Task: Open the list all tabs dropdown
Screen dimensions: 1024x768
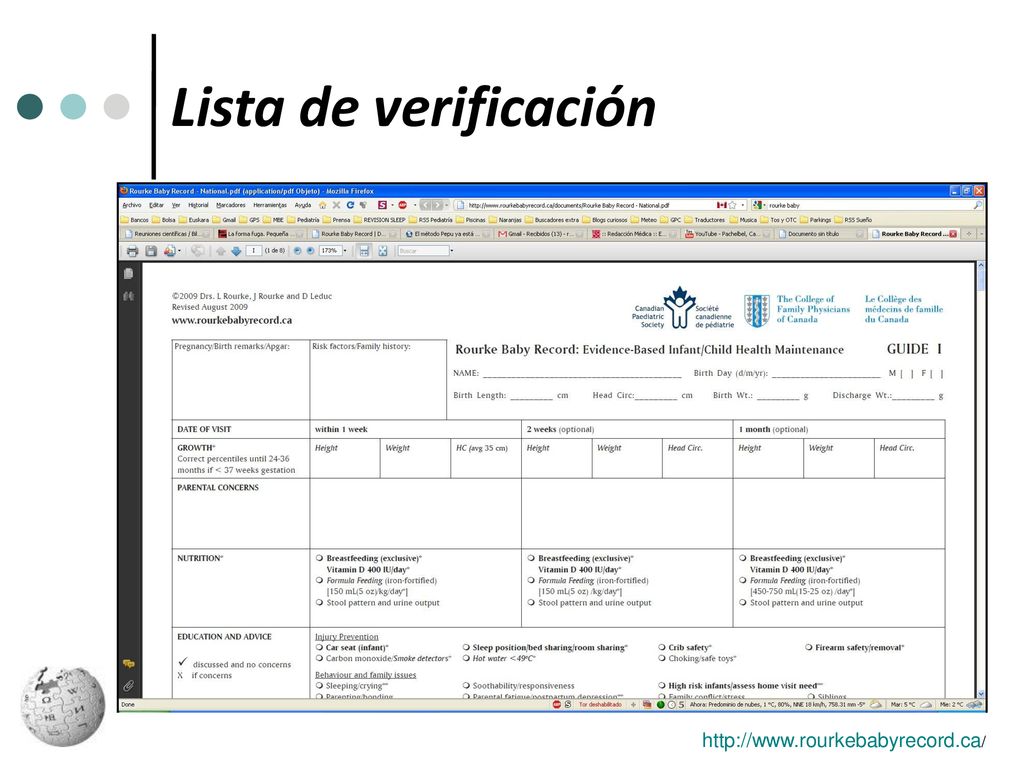Action: coord(981,234)
